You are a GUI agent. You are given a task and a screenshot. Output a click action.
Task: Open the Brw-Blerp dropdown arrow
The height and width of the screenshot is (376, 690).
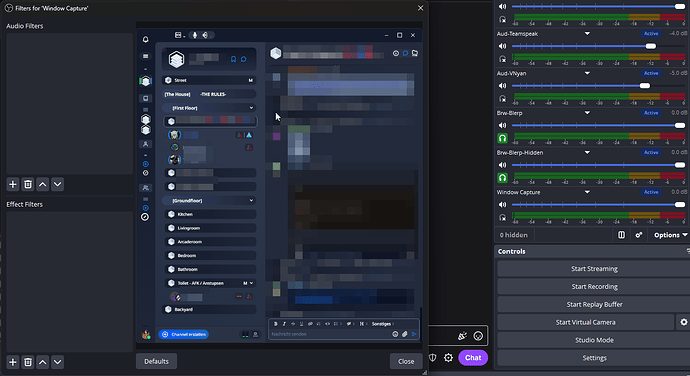click(587, 113)
